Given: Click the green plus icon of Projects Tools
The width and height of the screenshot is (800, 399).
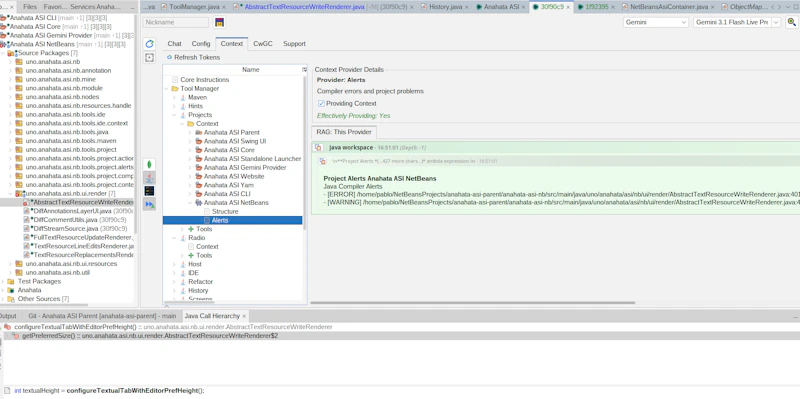Looking at the screenshot, I should [191, 229].
